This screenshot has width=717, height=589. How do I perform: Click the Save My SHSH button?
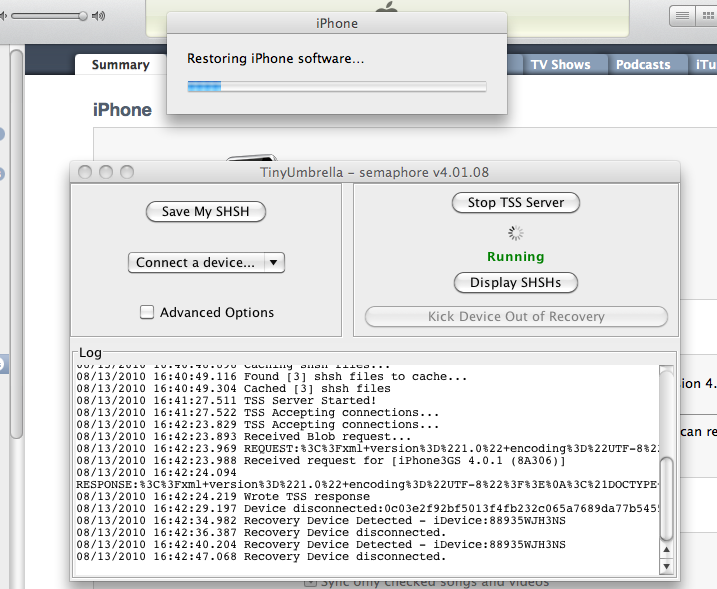click(206, 211)
